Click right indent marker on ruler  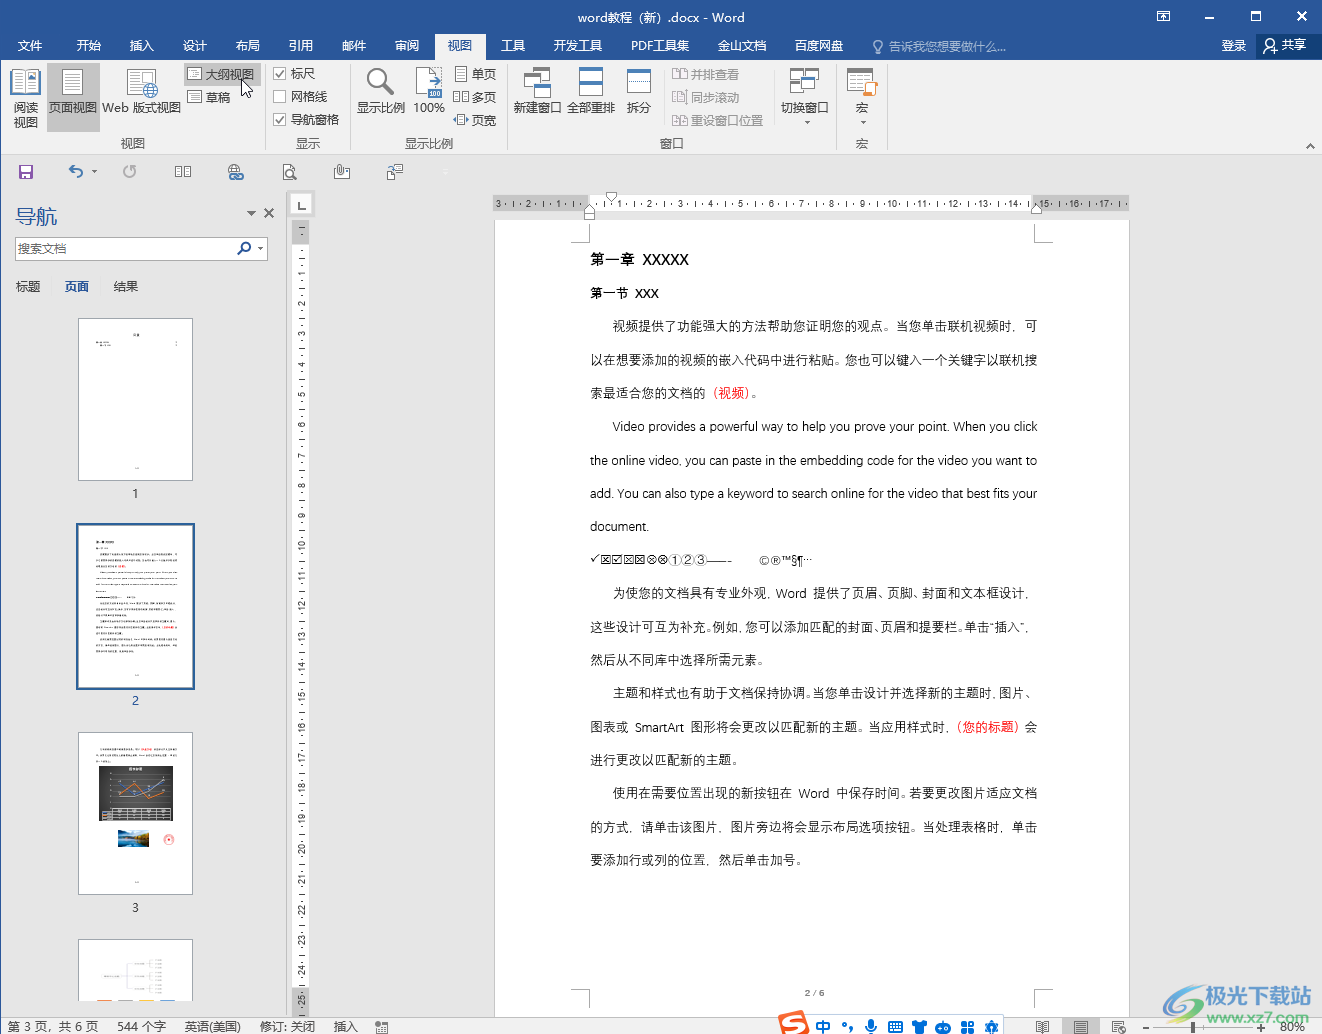[1037, 208]
